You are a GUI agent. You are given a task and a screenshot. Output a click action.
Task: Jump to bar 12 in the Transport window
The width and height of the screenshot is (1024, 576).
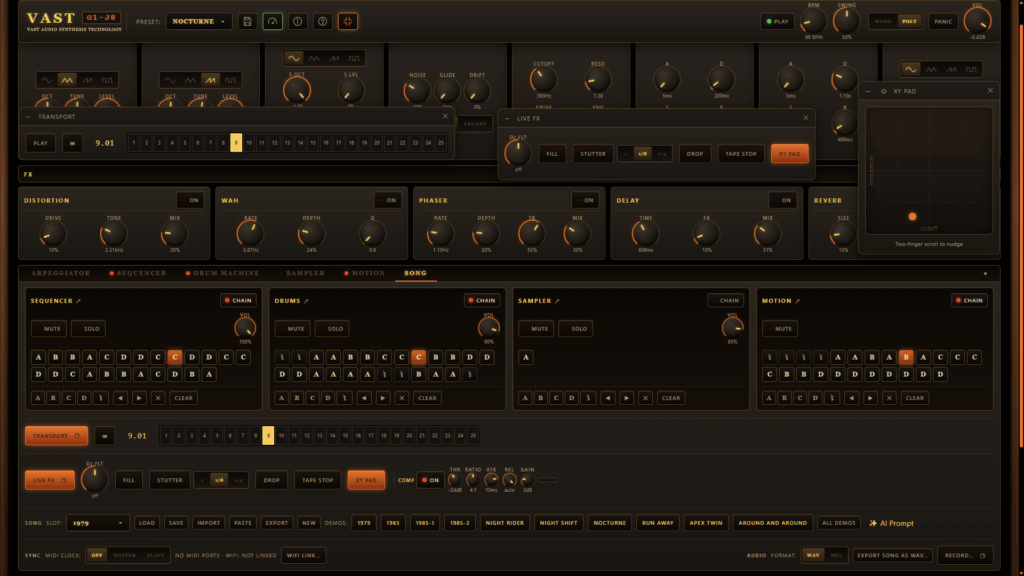click(274, 143)
